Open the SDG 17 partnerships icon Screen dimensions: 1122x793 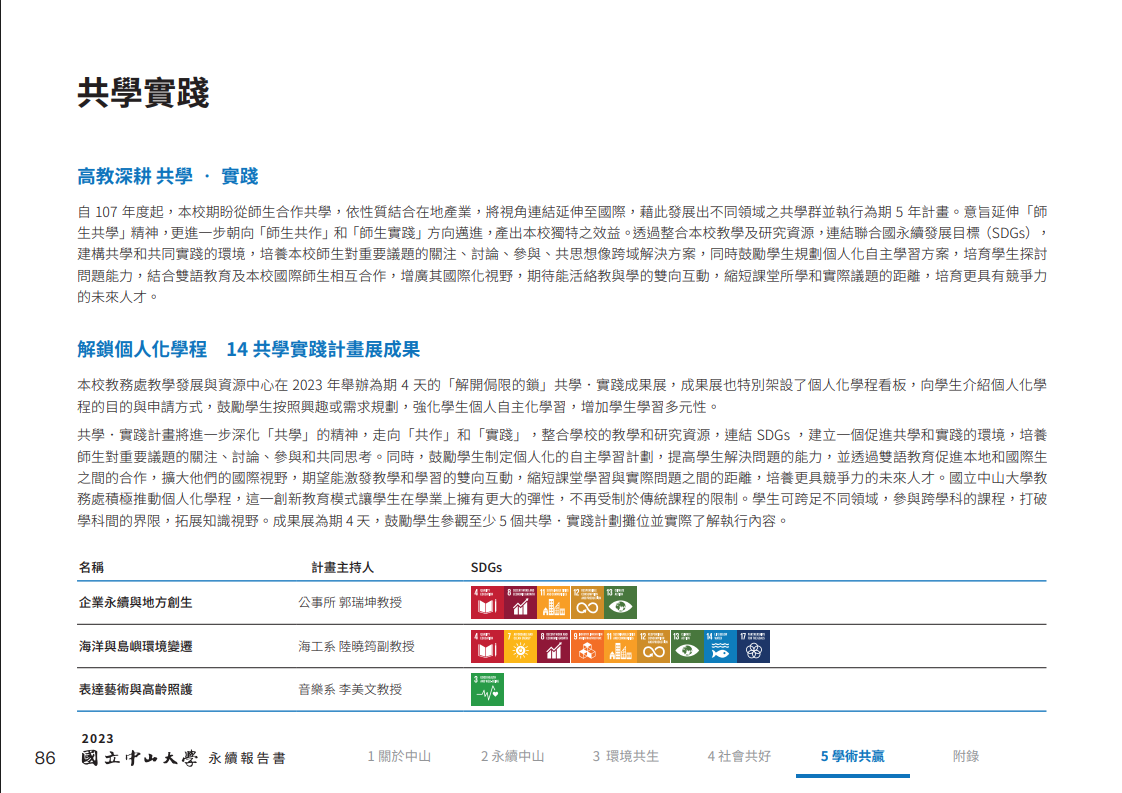tap(753, 647)
